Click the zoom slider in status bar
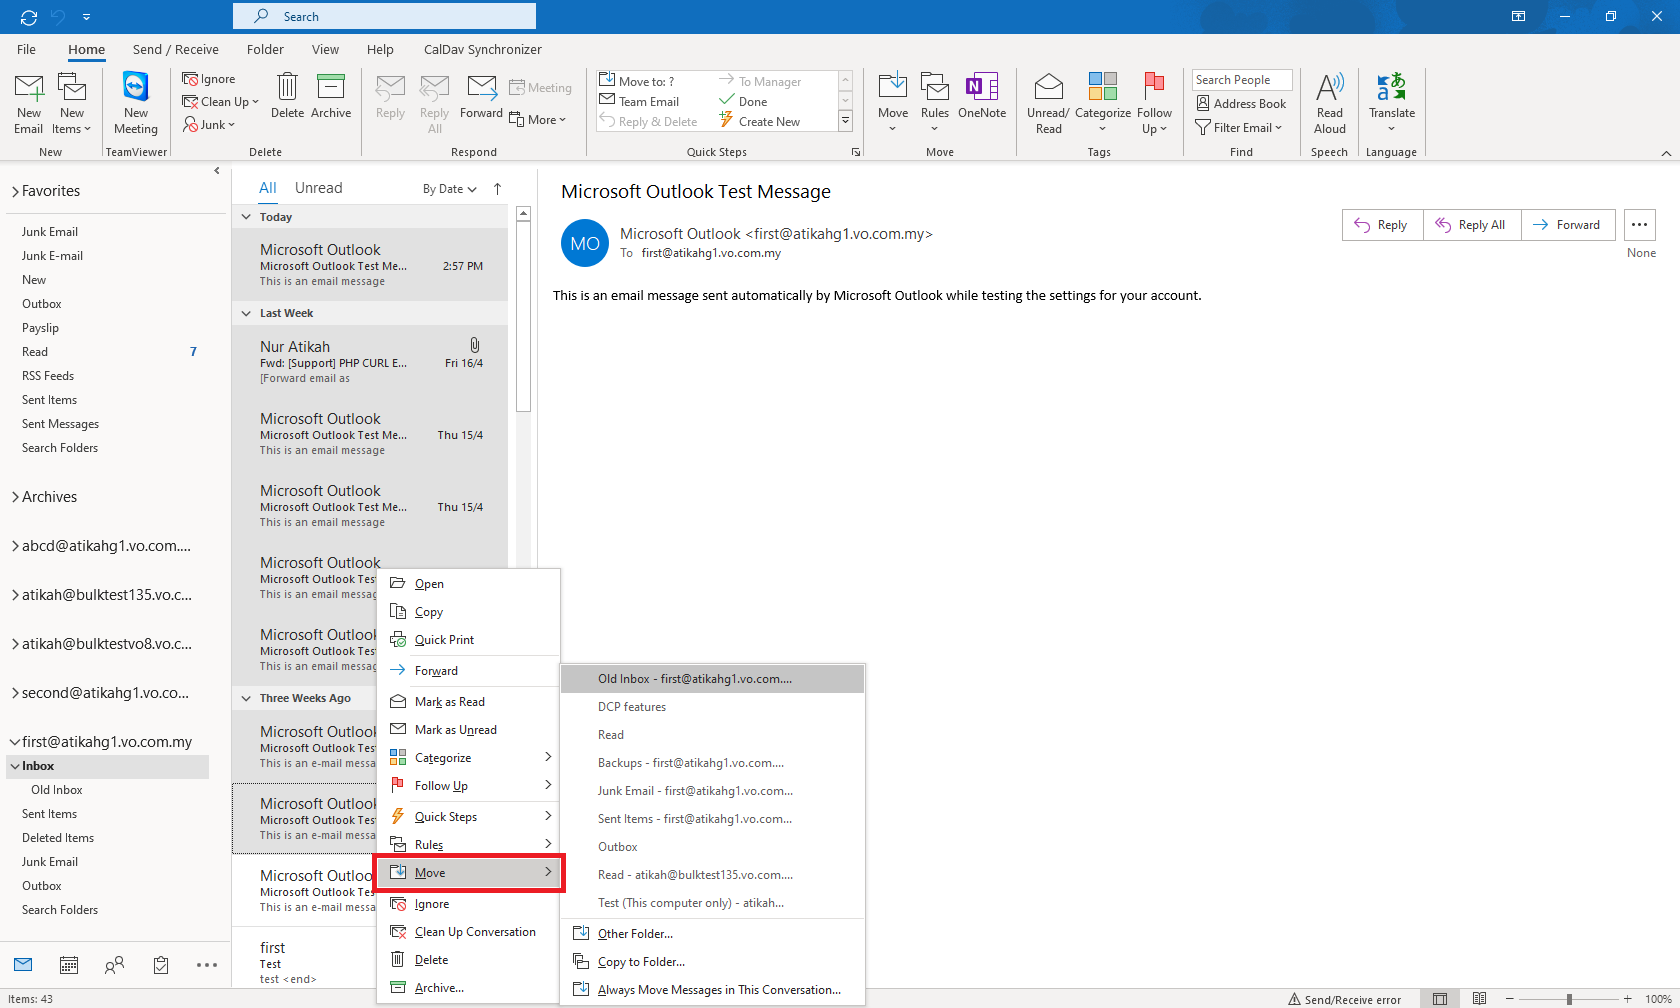Image resolution: width=1680 pixels, height=1008 pixels. [1569, 999]
